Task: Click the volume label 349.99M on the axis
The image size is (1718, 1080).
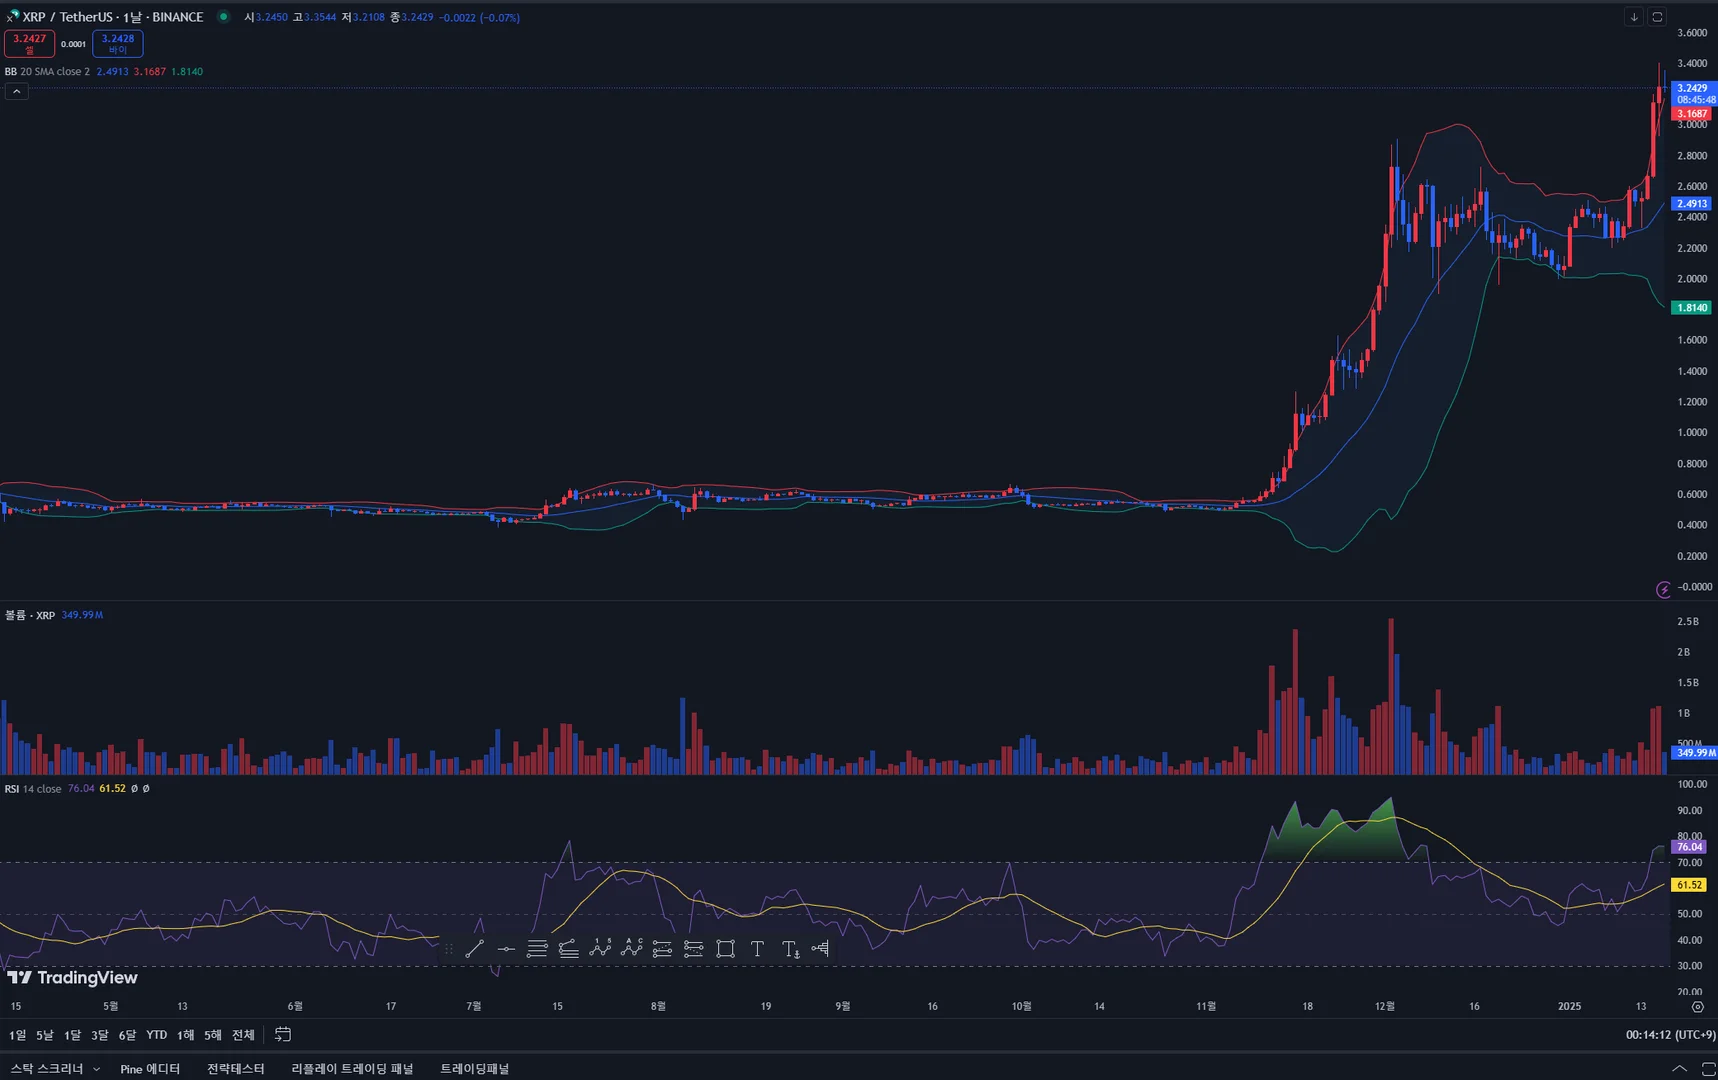Action: click(1695, 752)
